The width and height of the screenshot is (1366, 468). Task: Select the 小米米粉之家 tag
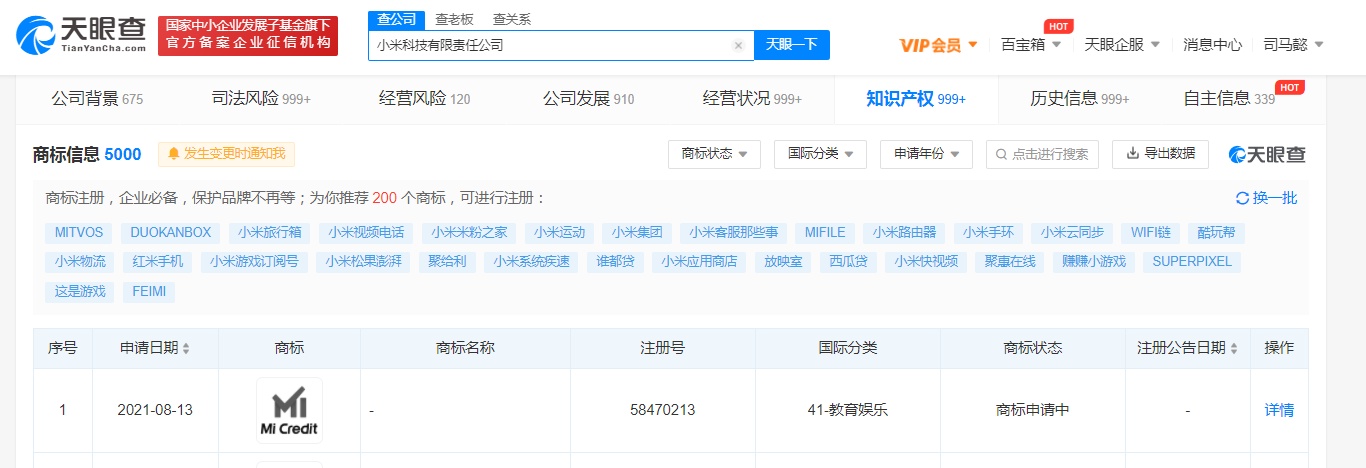pos(469,232)
